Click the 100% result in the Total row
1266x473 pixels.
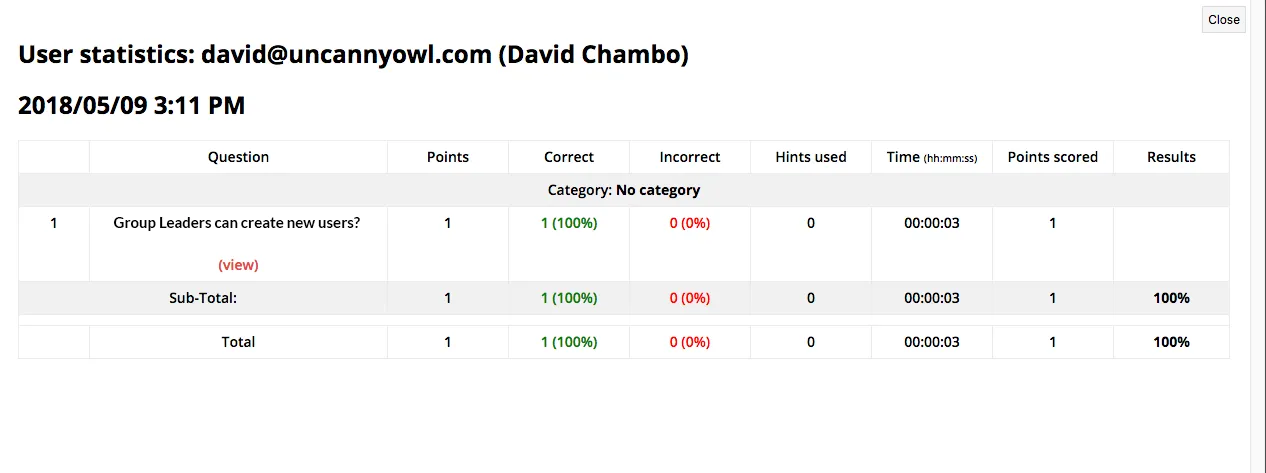tap(1171, 342)
